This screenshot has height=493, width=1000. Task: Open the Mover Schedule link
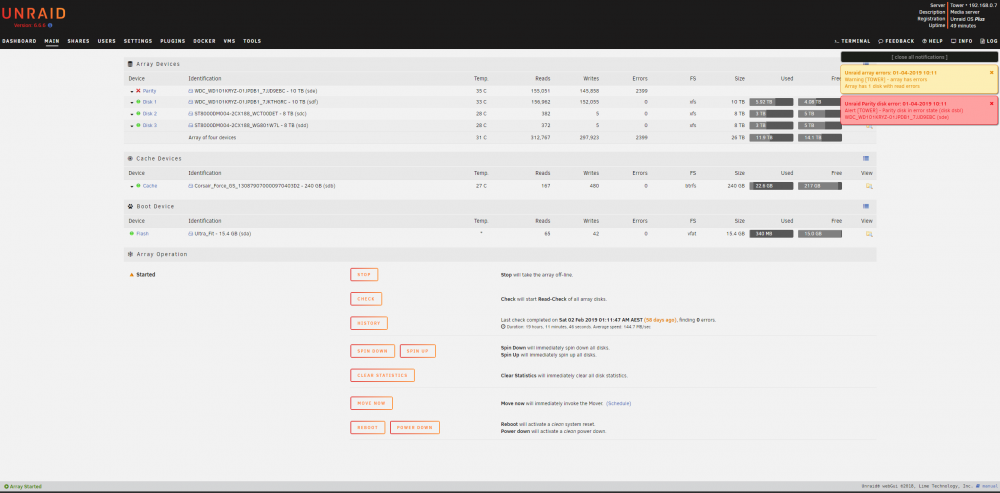click(x=619, y=403)
